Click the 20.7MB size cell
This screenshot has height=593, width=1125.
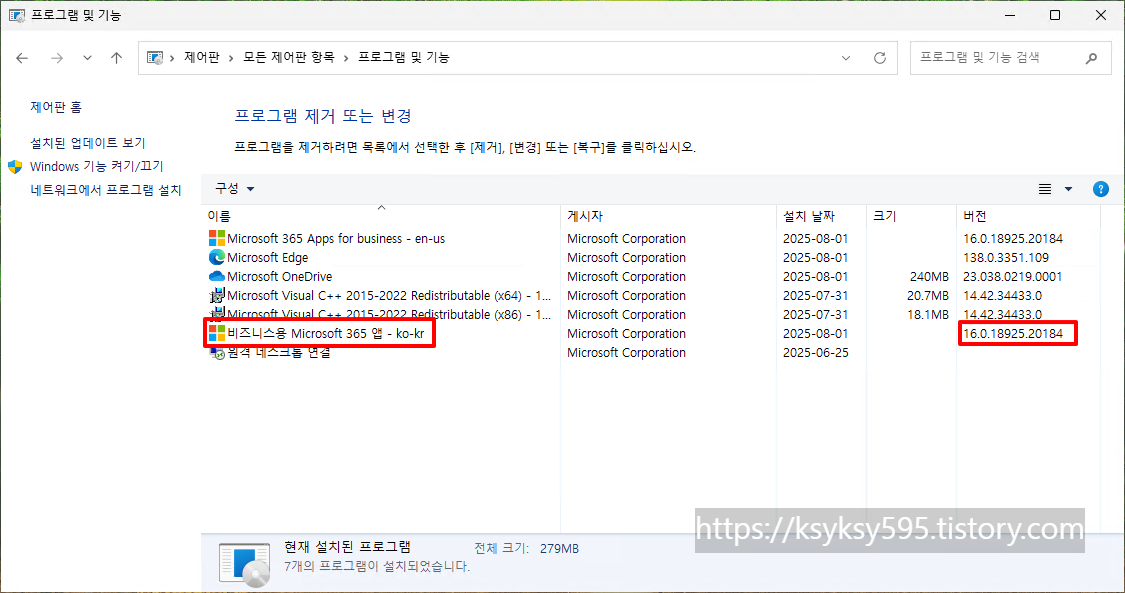(x=928, y=295)
